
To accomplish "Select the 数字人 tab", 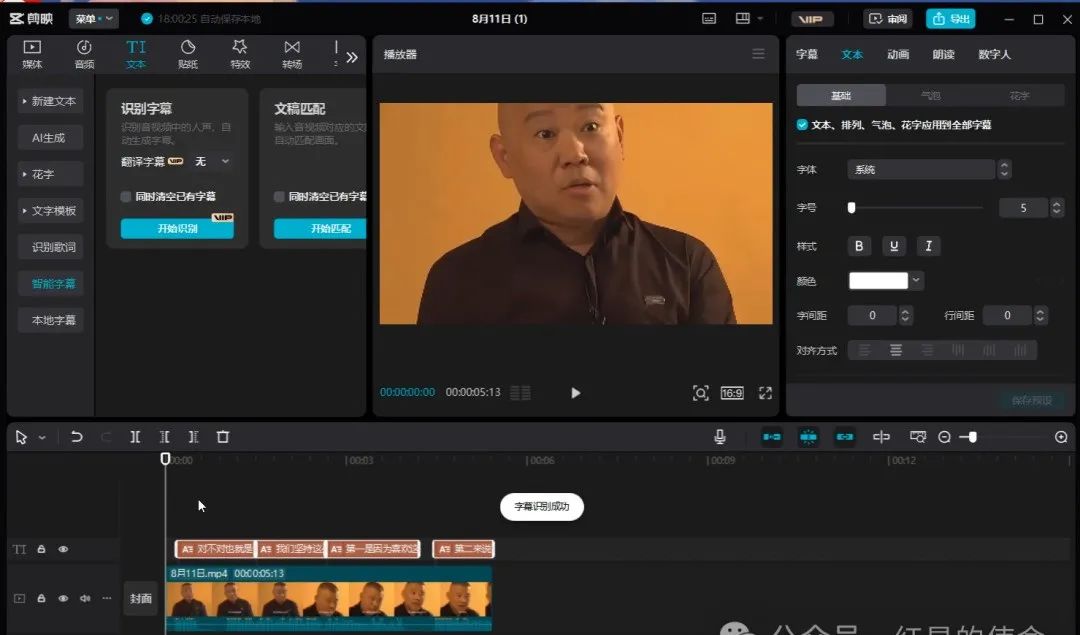I will coord(994,54).
